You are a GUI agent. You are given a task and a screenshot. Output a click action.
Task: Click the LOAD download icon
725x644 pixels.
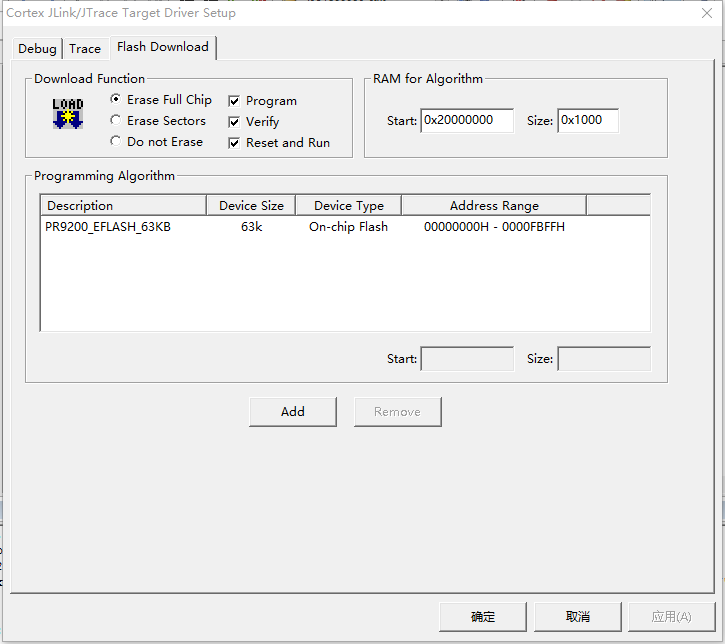(x=68, y=113)
